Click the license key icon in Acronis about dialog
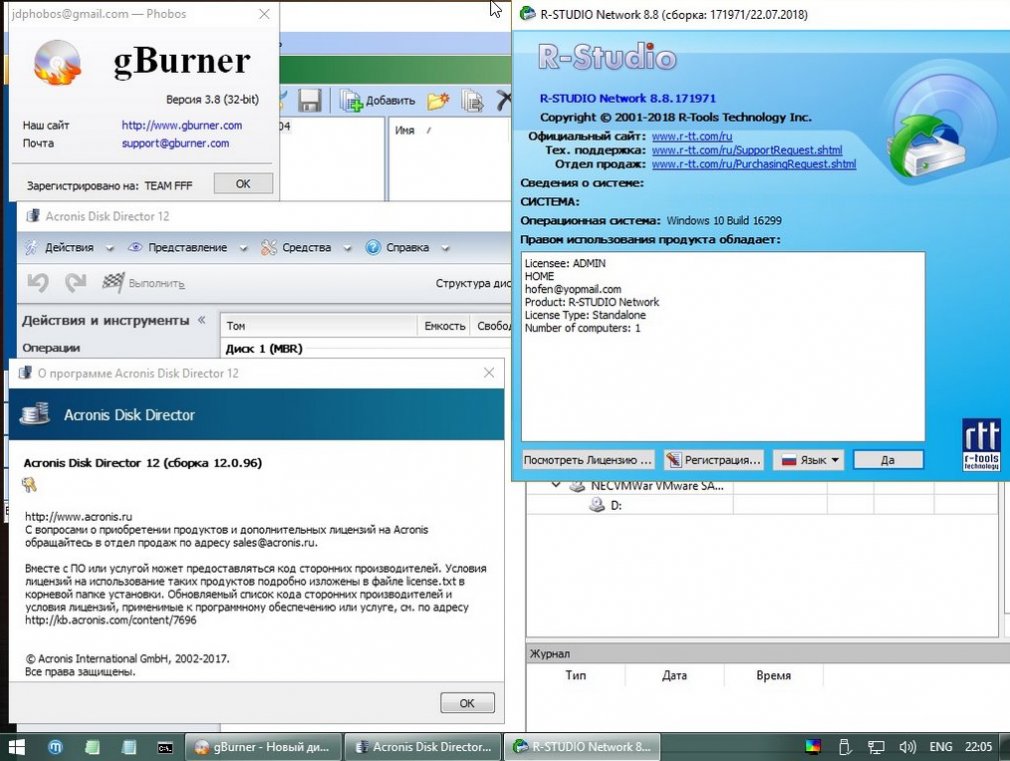 click(29, 485)
